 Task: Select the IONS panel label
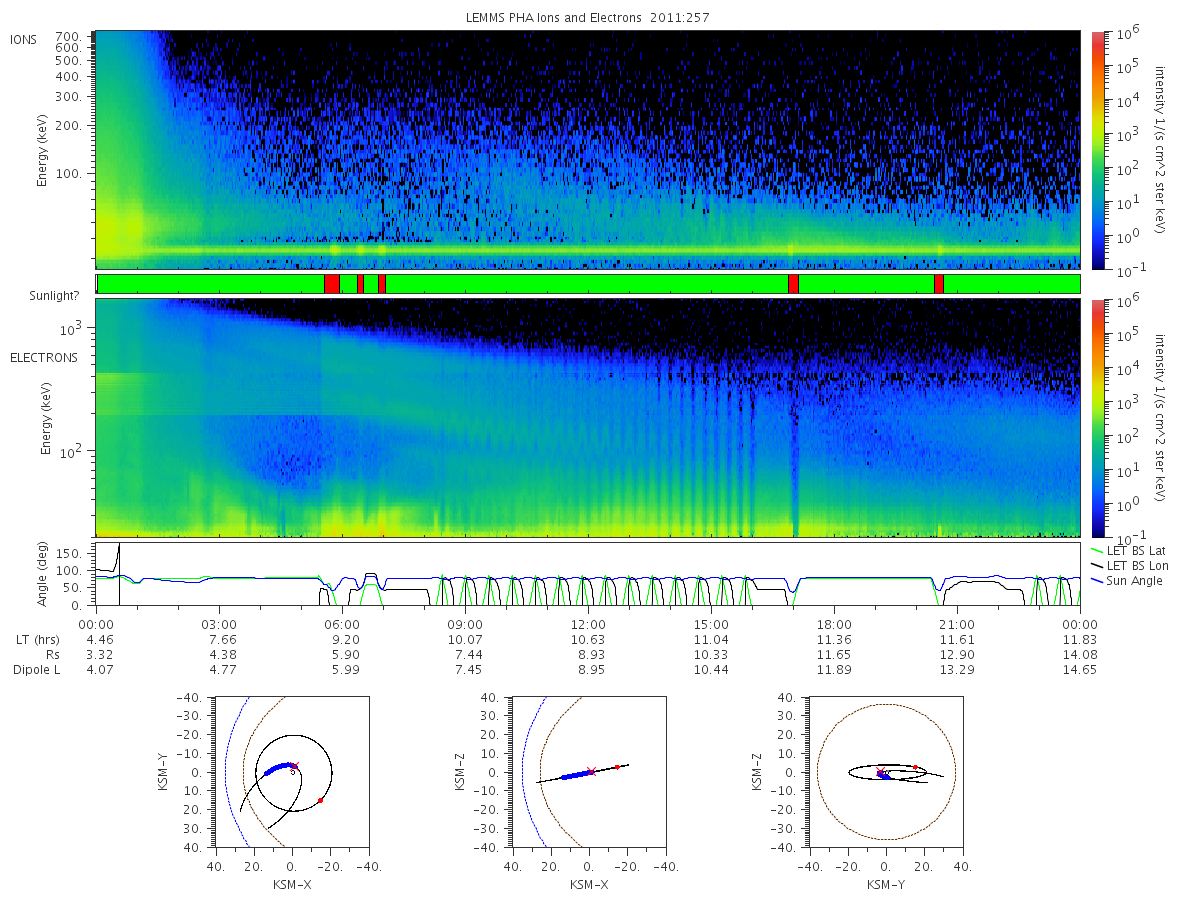point(23,40)
